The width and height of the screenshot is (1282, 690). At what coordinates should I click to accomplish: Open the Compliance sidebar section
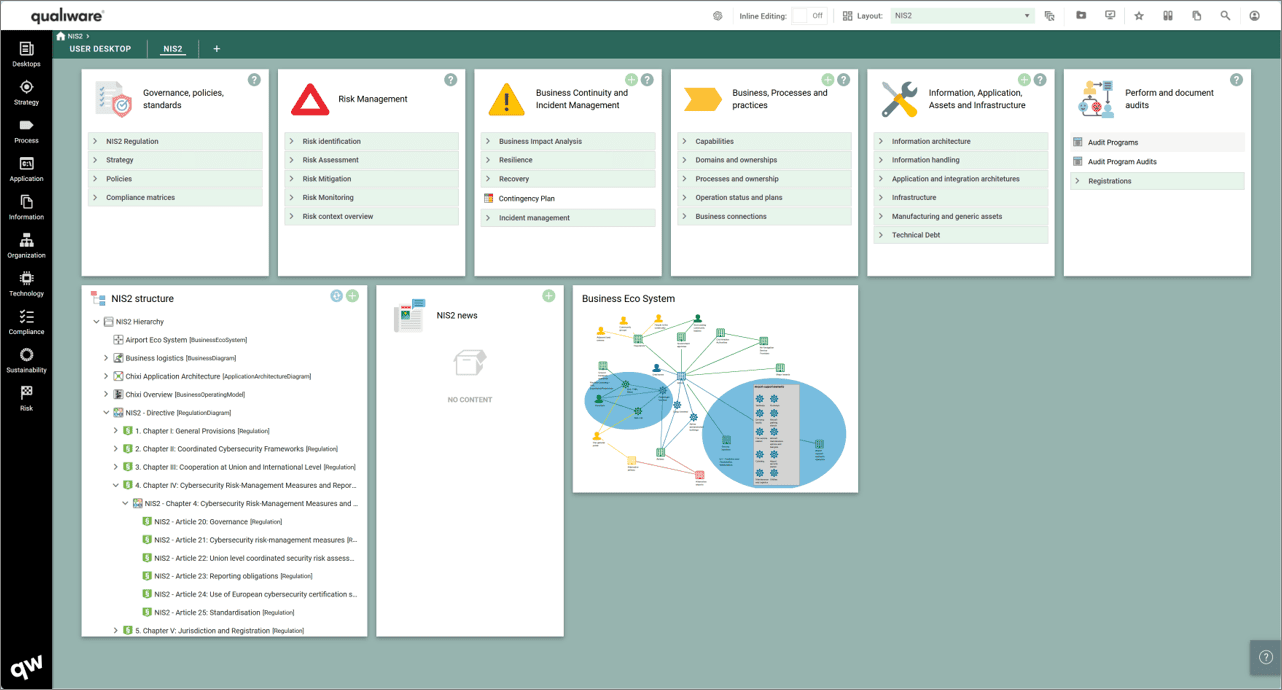26,322
